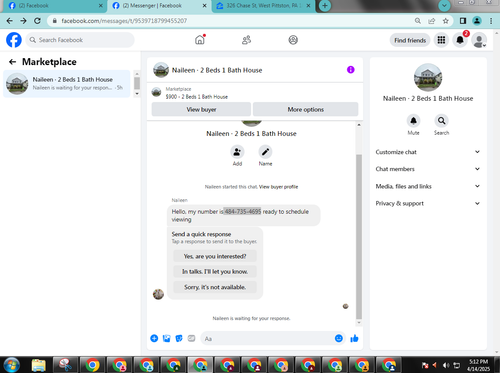
Task: Click the Add people icon in chat
Action: coord(237,152)
